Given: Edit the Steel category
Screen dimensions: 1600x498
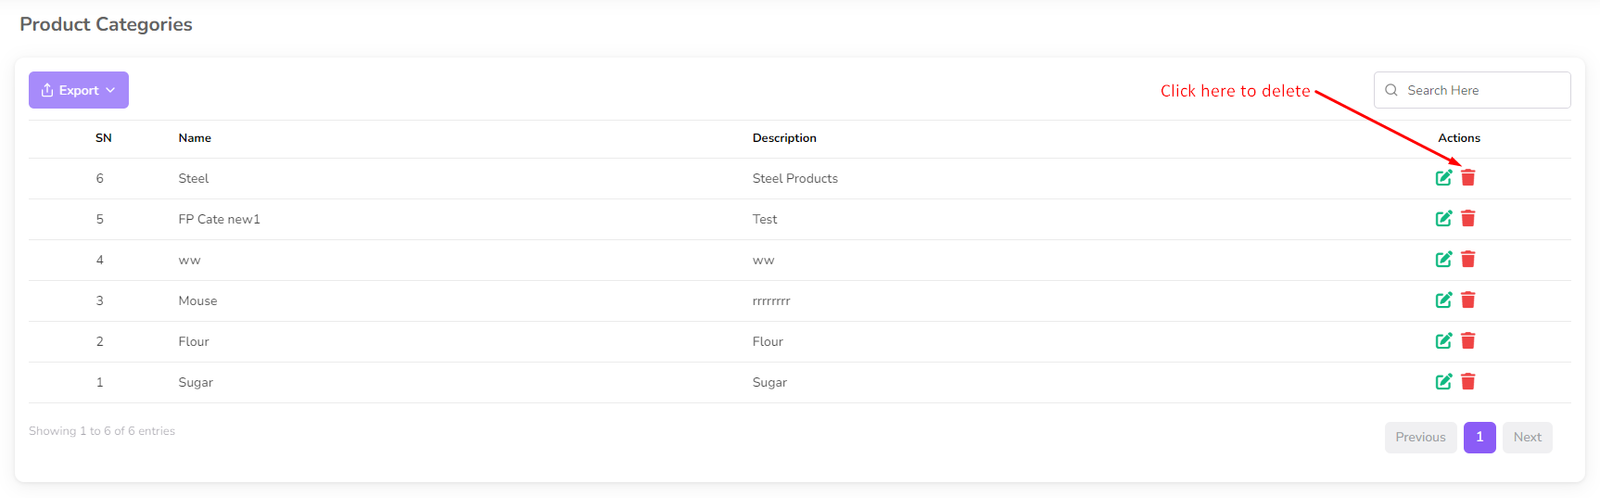Looking at the screenshot, I should pyautogui.click(x=1443, y=178).
